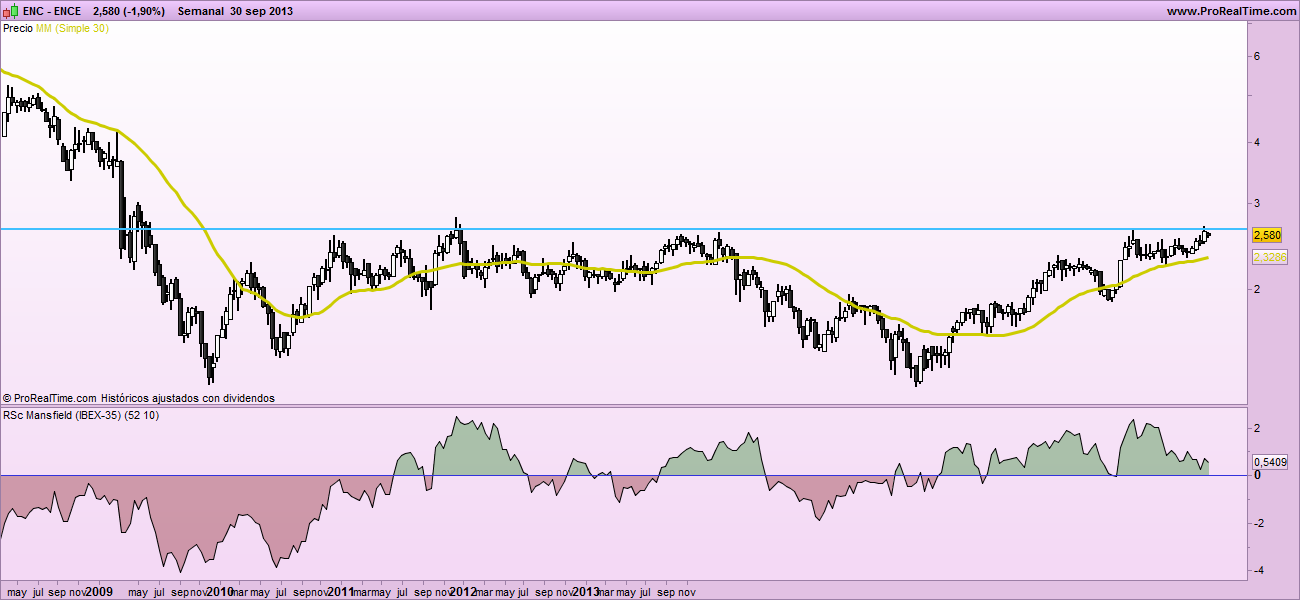Click the MM (Simple 30) indicator label
The width and height of the screenshot is (1300, 600).
72,29
